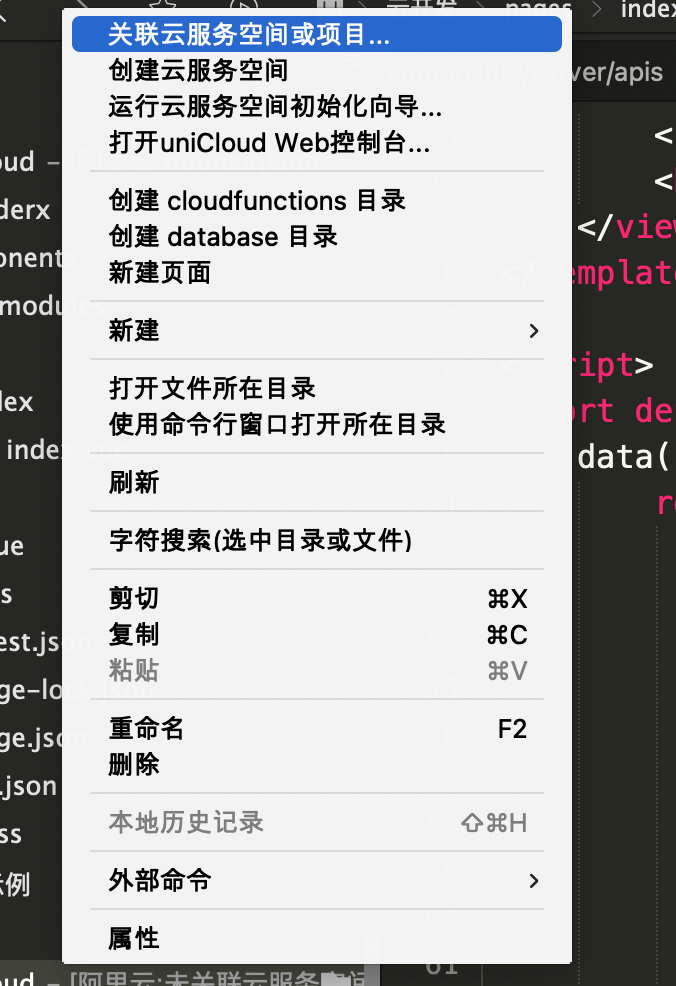Click 删除 menu entry
Image resolution: width=676 pixels, height=986 pixels.
point(317,765)
